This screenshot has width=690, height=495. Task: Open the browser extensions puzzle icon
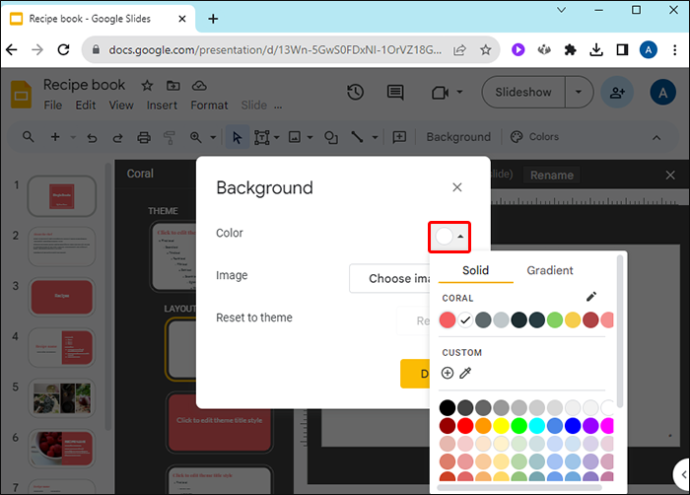(x=570, y=50)
